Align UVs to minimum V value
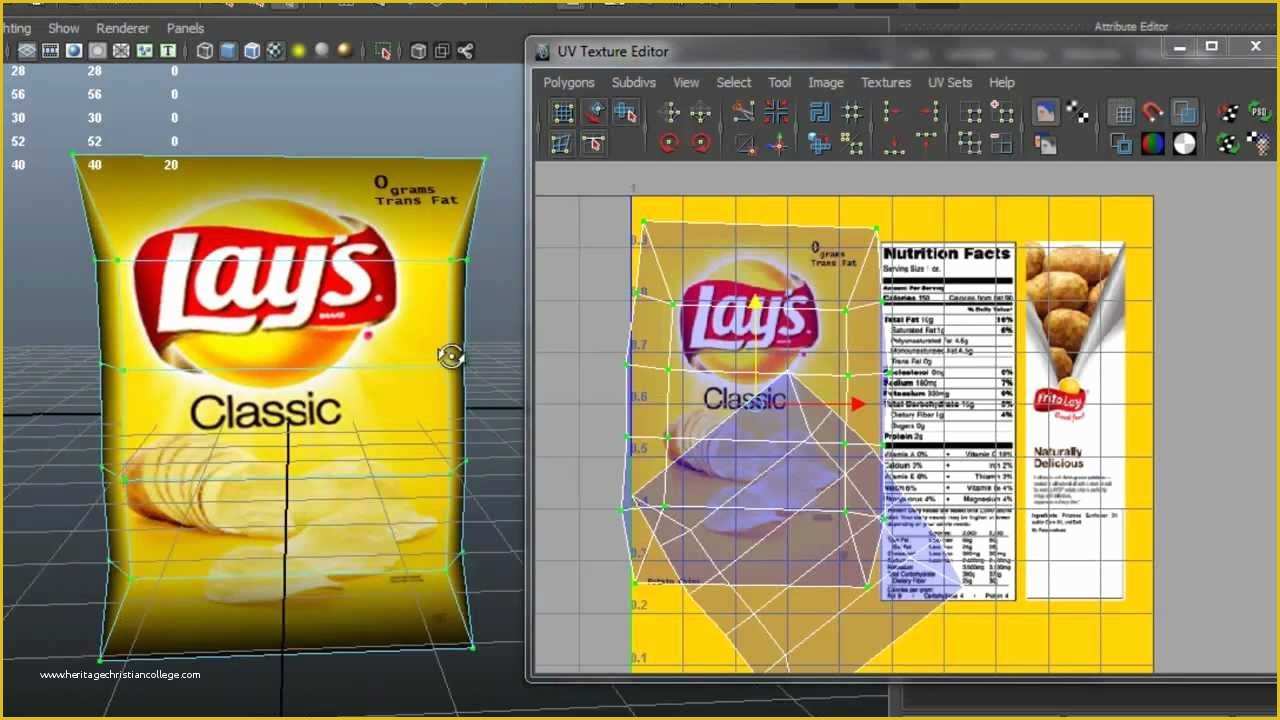 pyautogui.click(x=895, y=143)
